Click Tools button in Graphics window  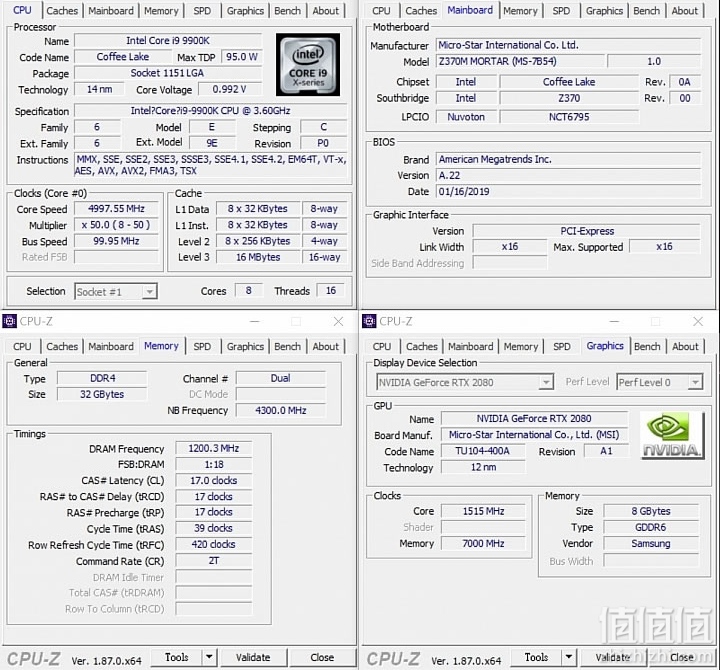click(536, 657)
